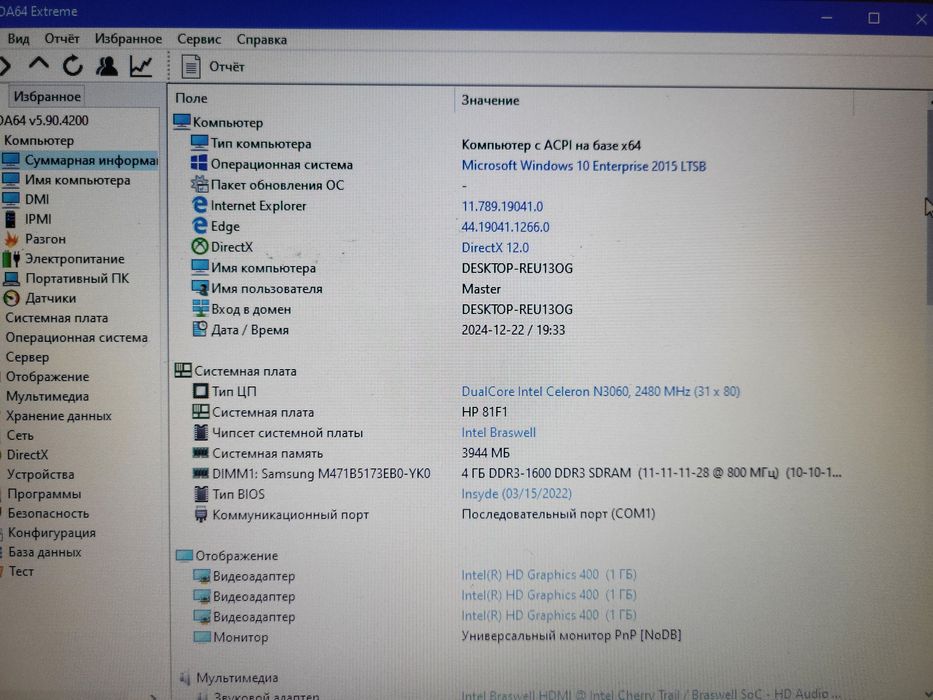Open the Справка menu
Screen dimensions: 933x700
(262, 40)
